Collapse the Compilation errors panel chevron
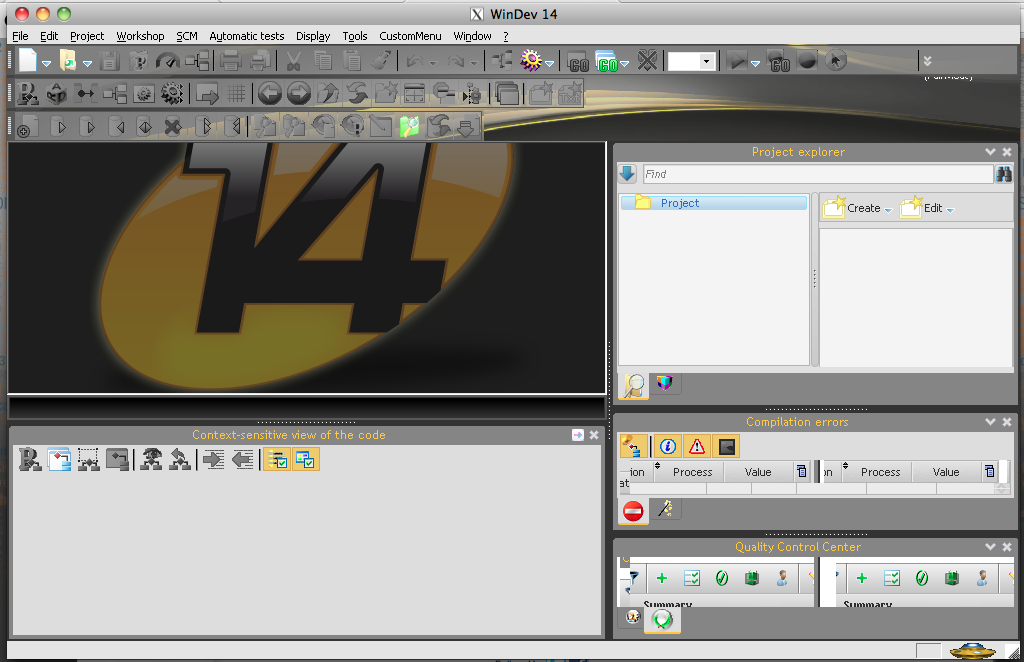Viewport: 1024px width, 662px height. click(990, 422)
